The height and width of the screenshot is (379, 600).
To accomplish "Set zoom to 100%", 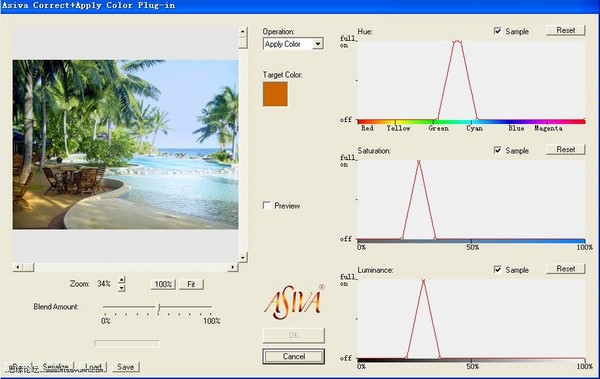I will click(163, 284).
